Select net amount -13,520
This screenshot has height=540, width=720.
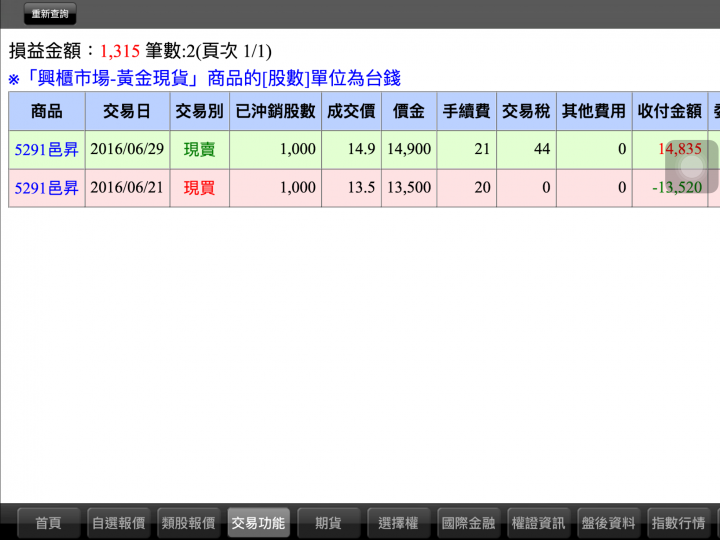pos(670,188)
